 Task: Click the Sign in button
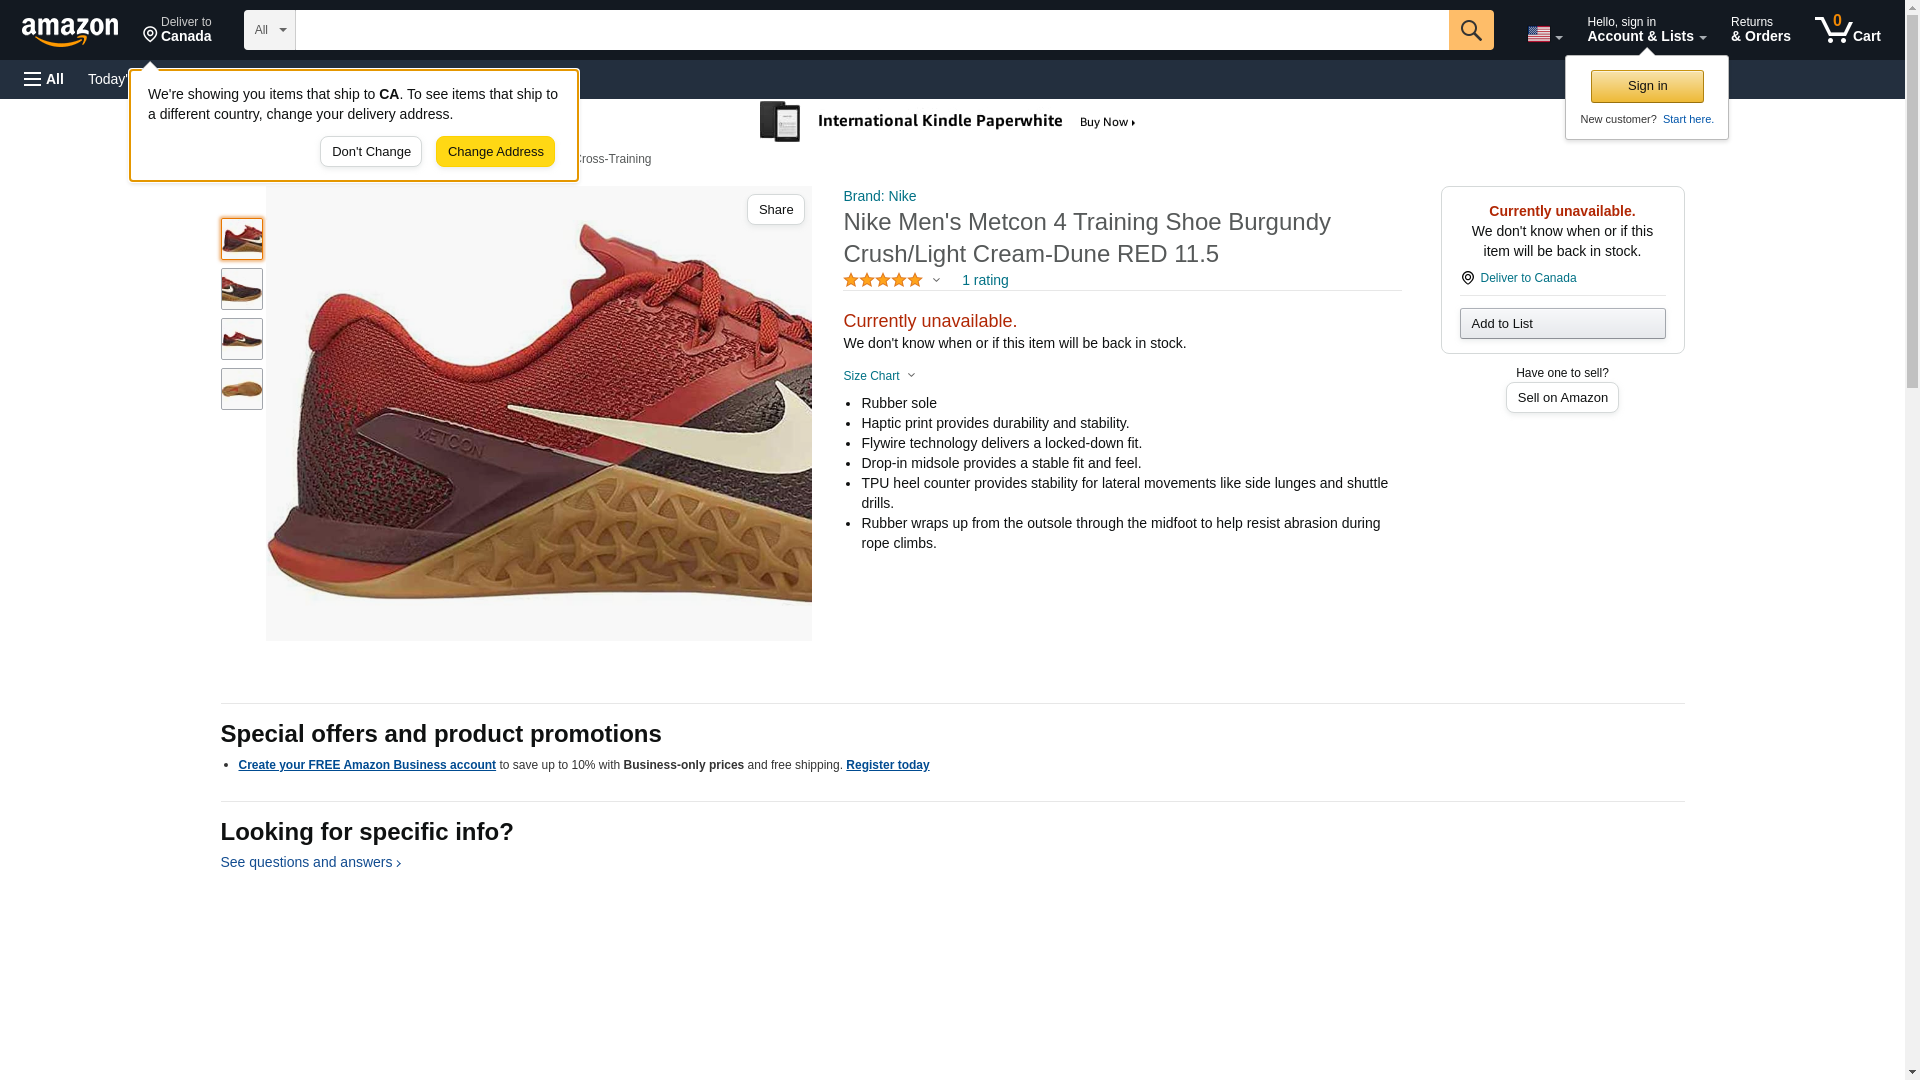pos(1647,86)
